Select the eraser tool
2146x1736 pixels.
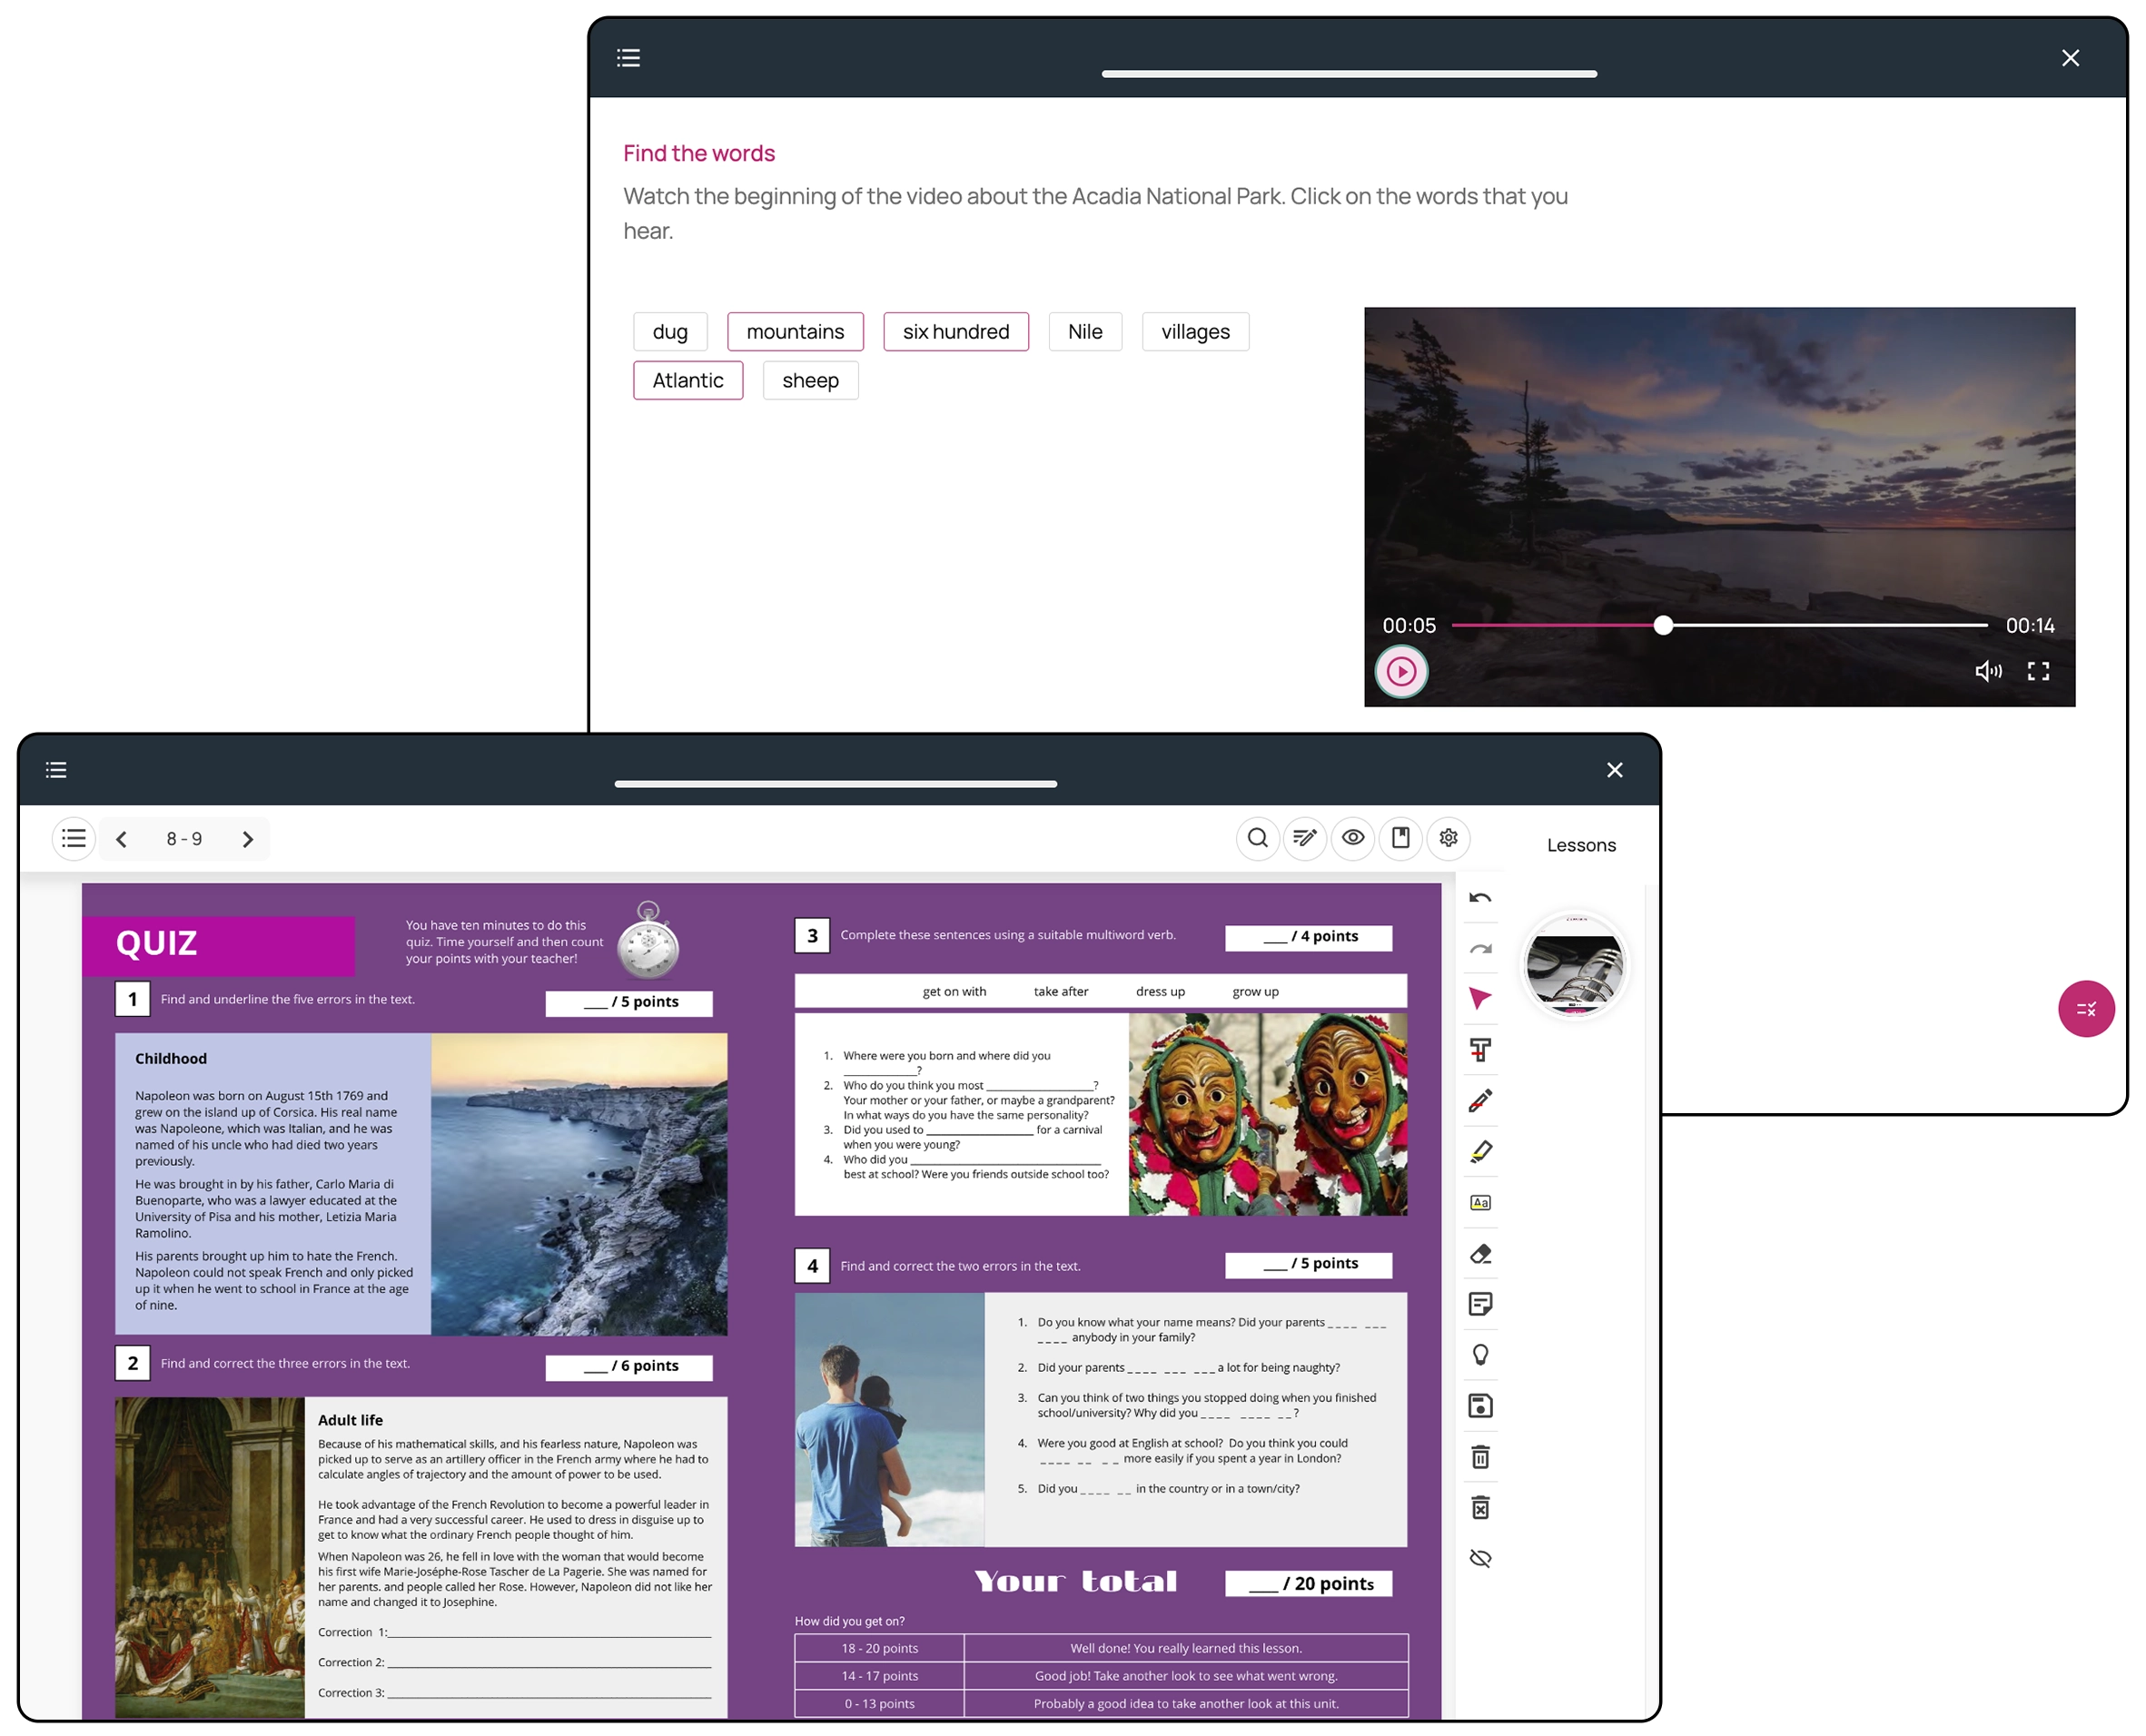1481,1254
